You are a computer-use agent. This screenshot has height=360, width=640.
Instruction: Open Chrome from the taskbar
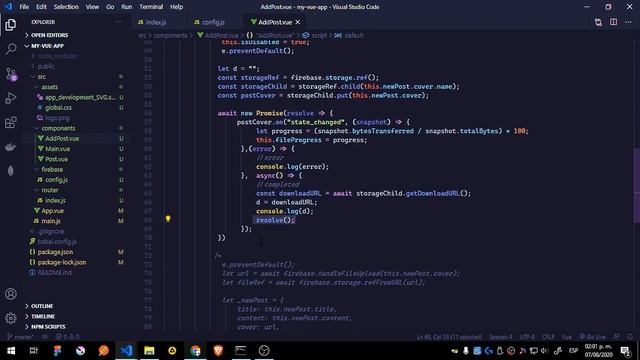(195, 351)
